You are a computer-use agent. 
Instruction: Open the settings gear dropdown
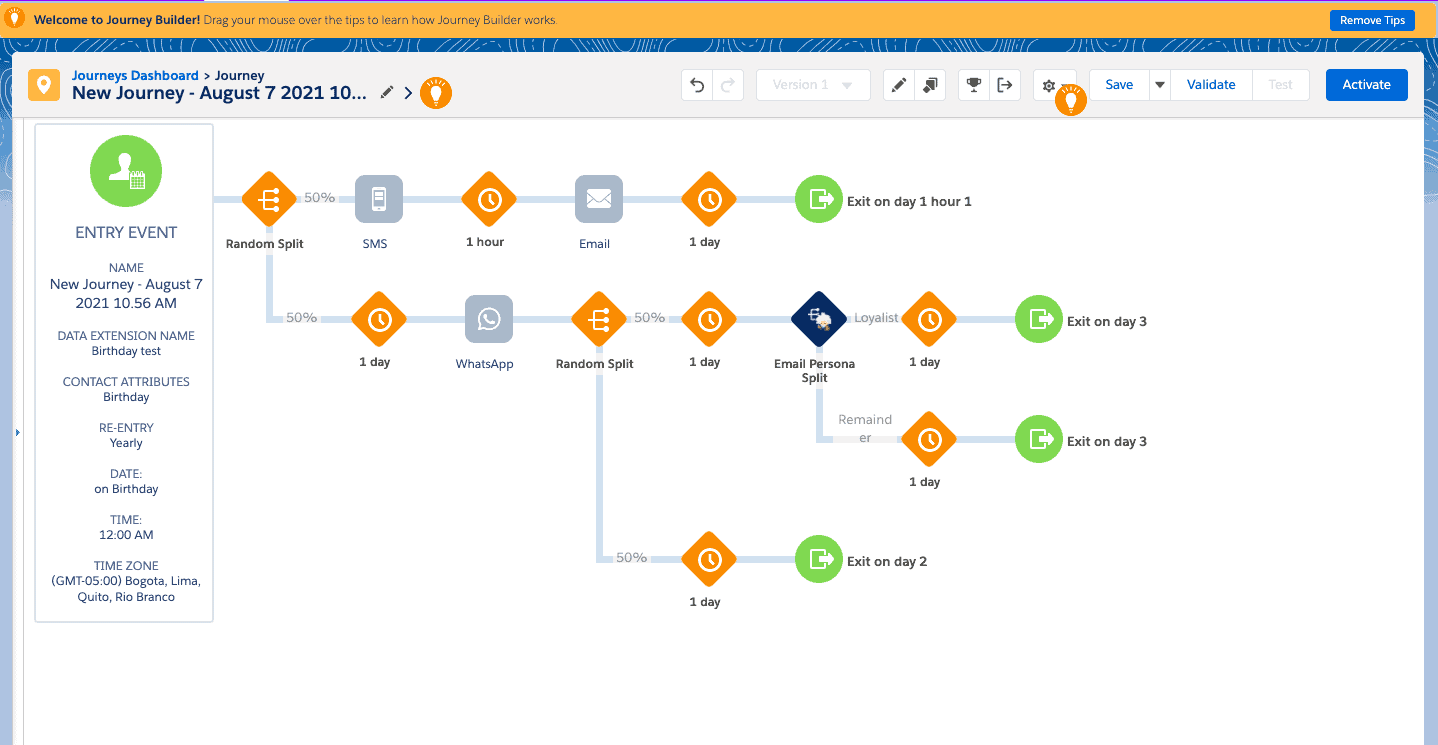pos(1049,85)
